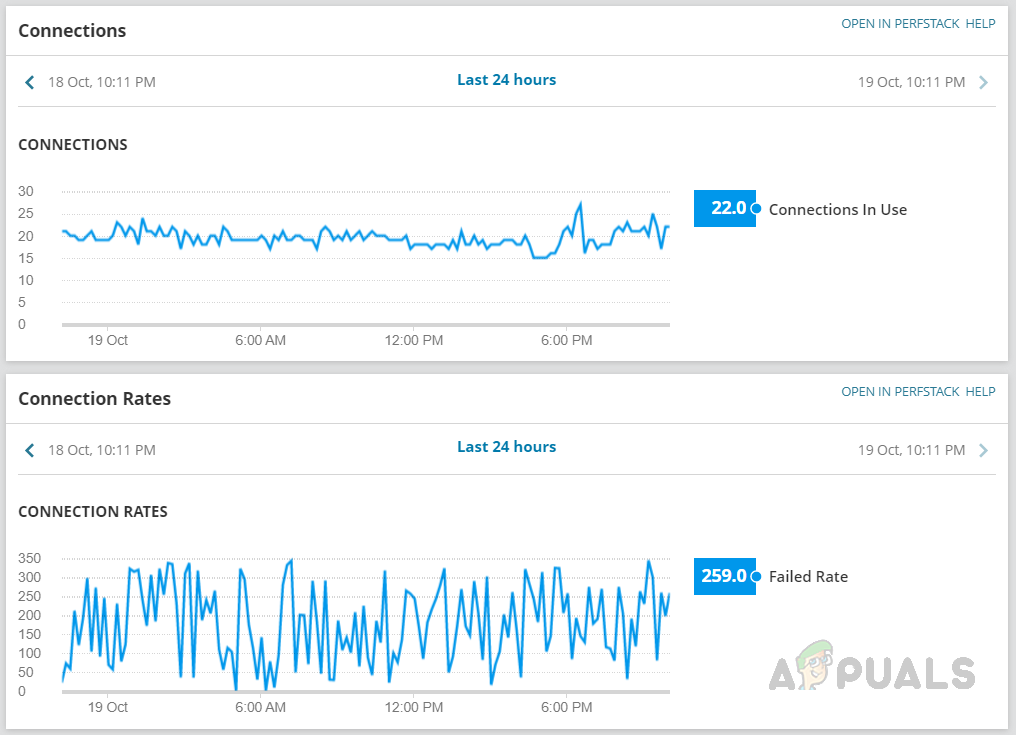Click the Failed Rate legend dot

point(756,576)
